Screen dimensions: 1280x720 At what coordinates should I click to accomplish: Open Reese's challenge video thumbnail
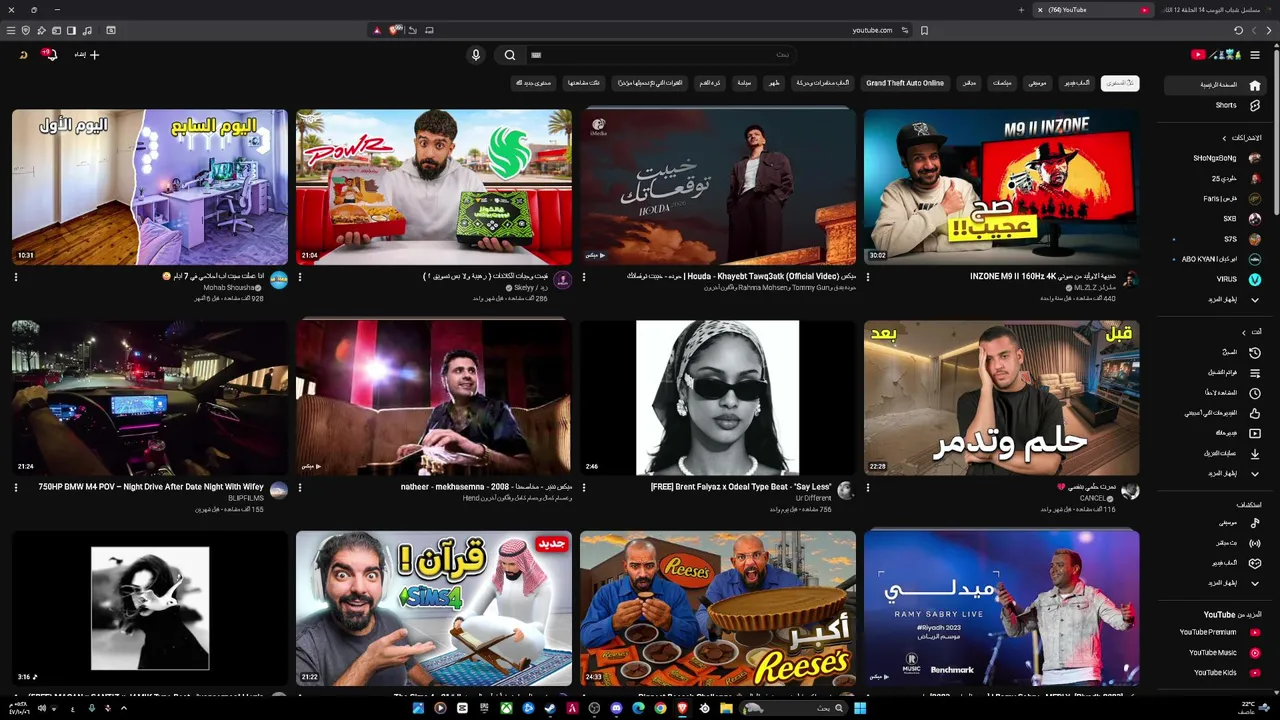click(718, 608)
